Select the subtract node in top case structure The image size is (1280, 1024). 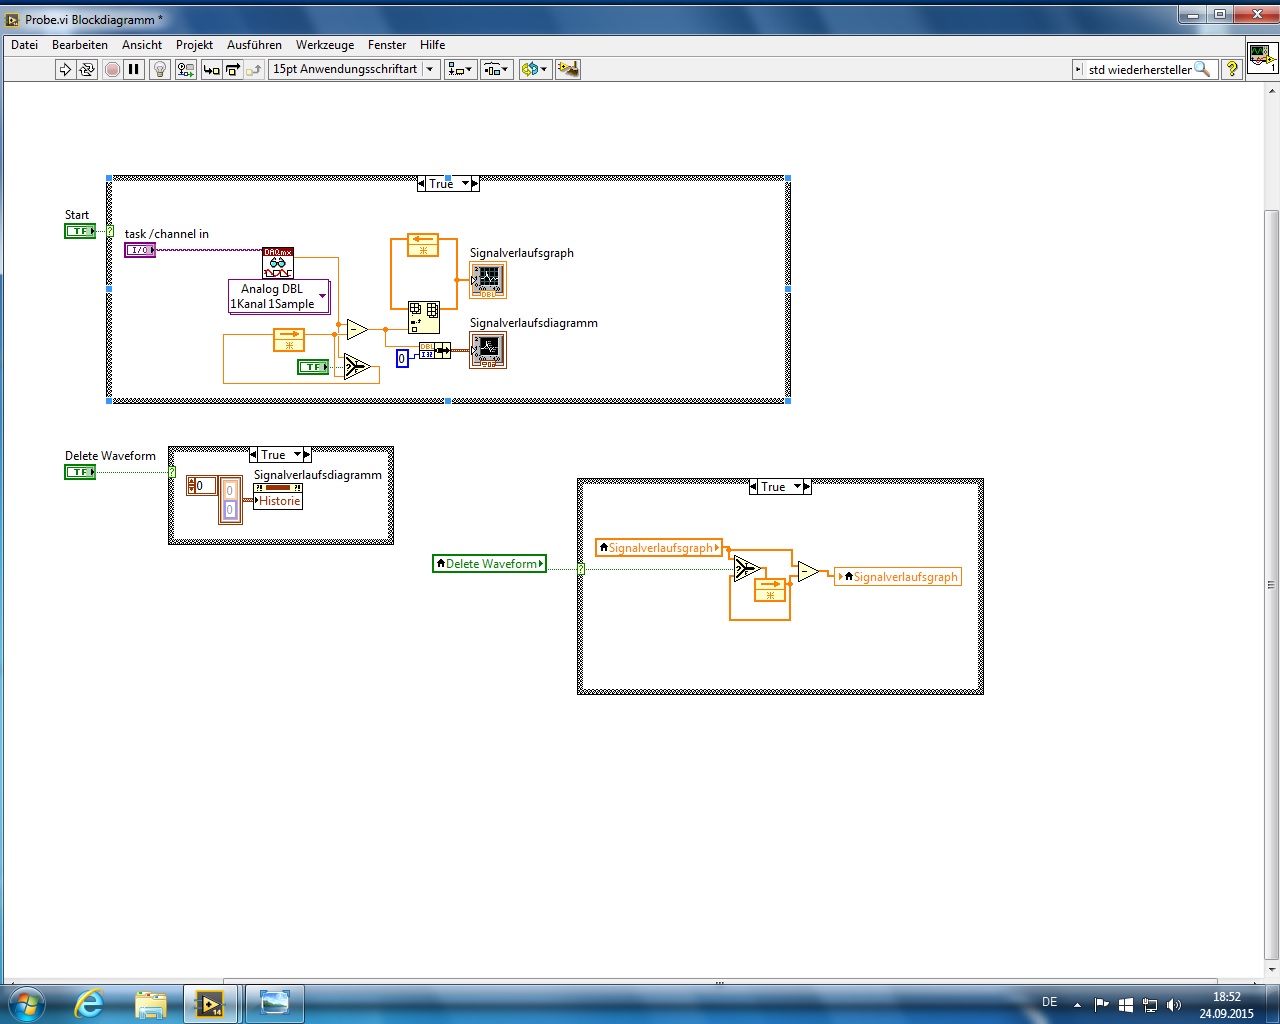(x=357, y=329)
